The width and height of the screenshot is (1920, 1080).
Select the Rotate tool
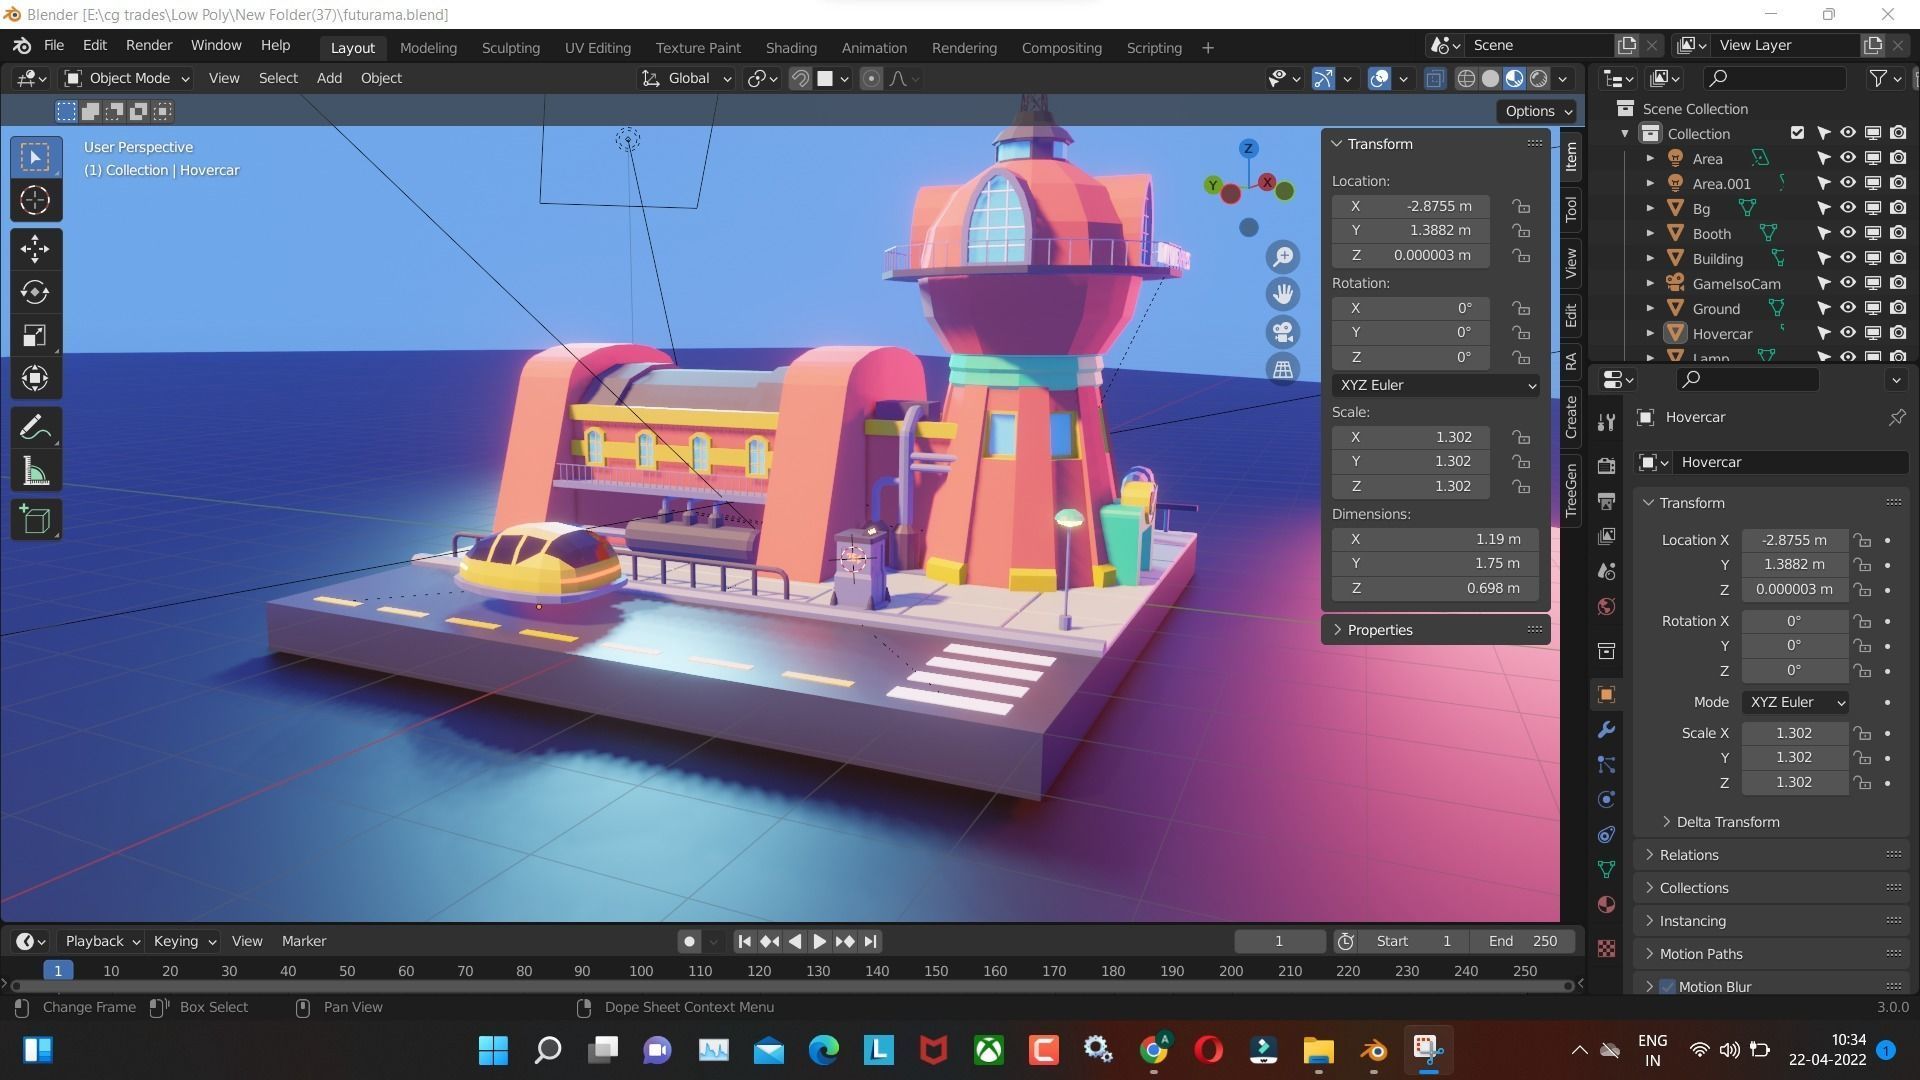point(35,292)
